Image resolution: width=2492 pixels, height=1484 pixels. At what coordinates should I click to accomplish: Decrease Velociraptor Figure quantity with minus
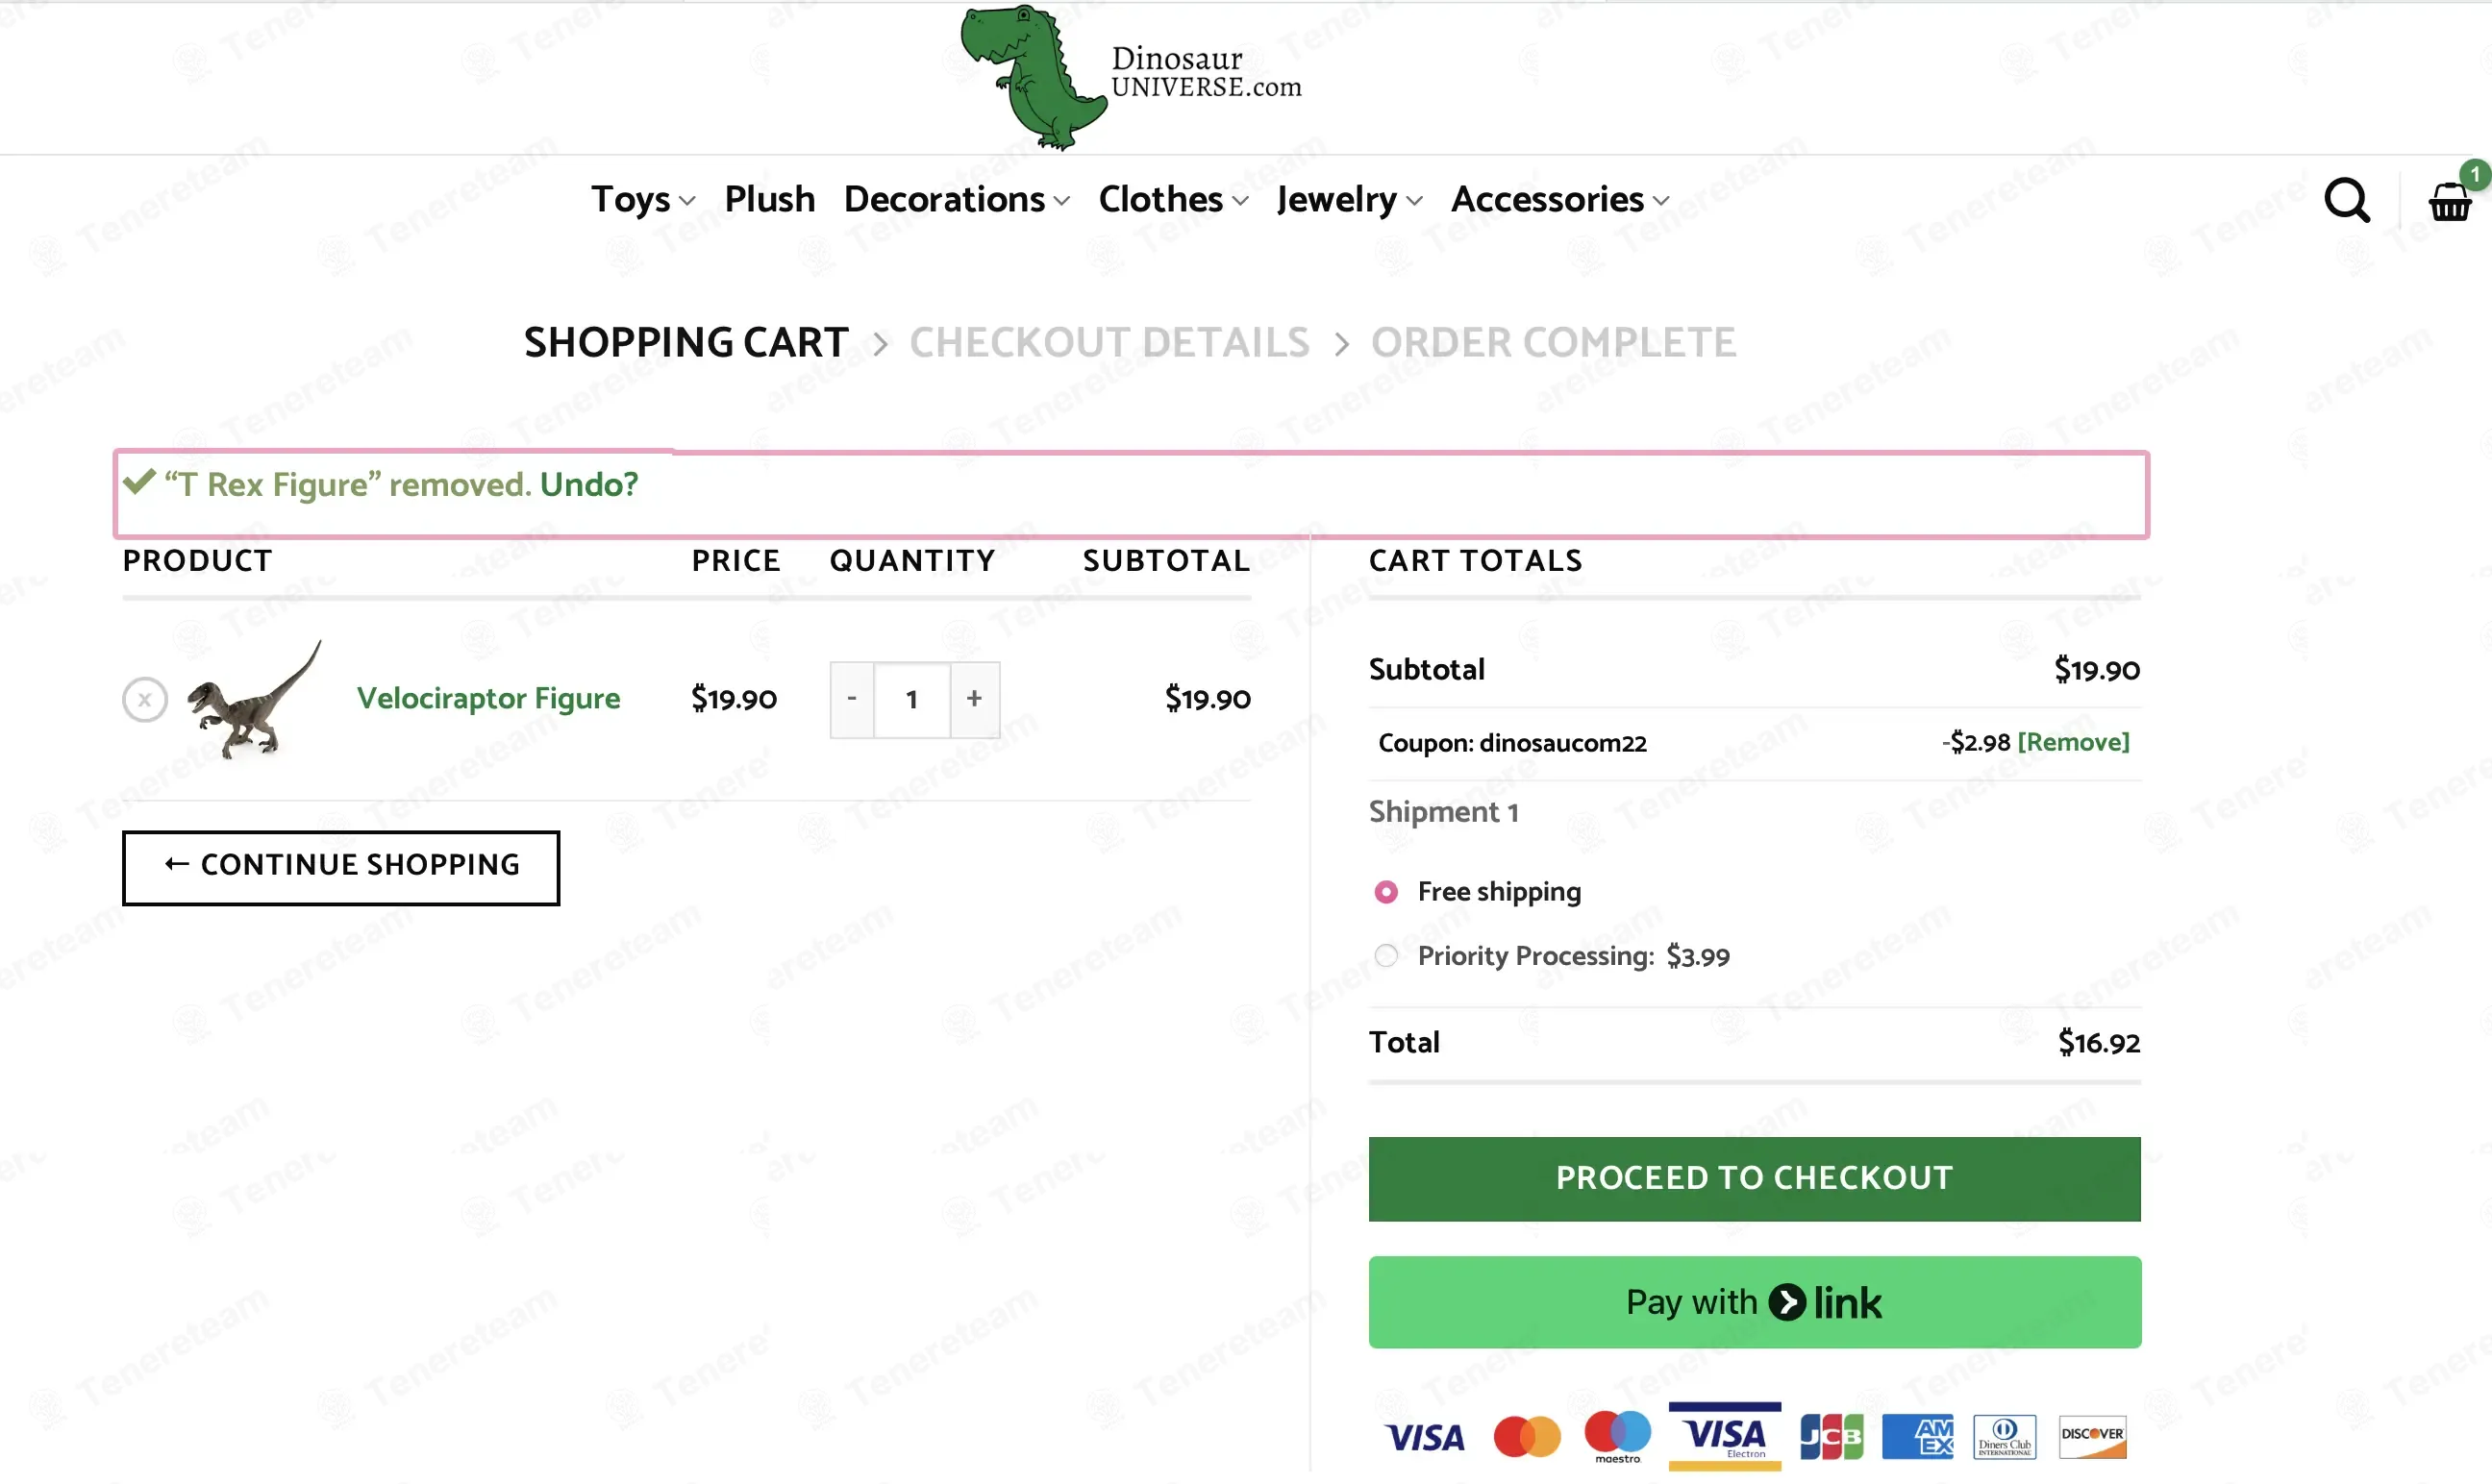[x=852, y=699]
